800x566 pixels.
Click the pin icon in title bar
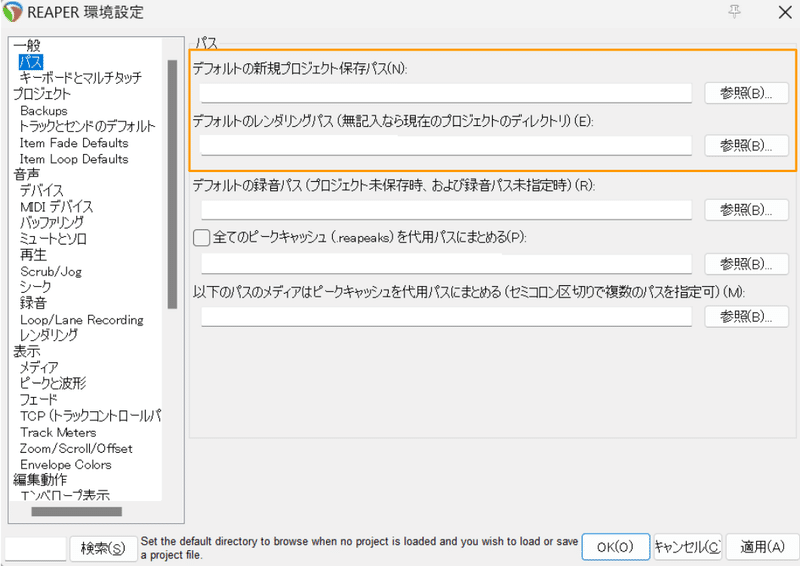tap(734, 11)
